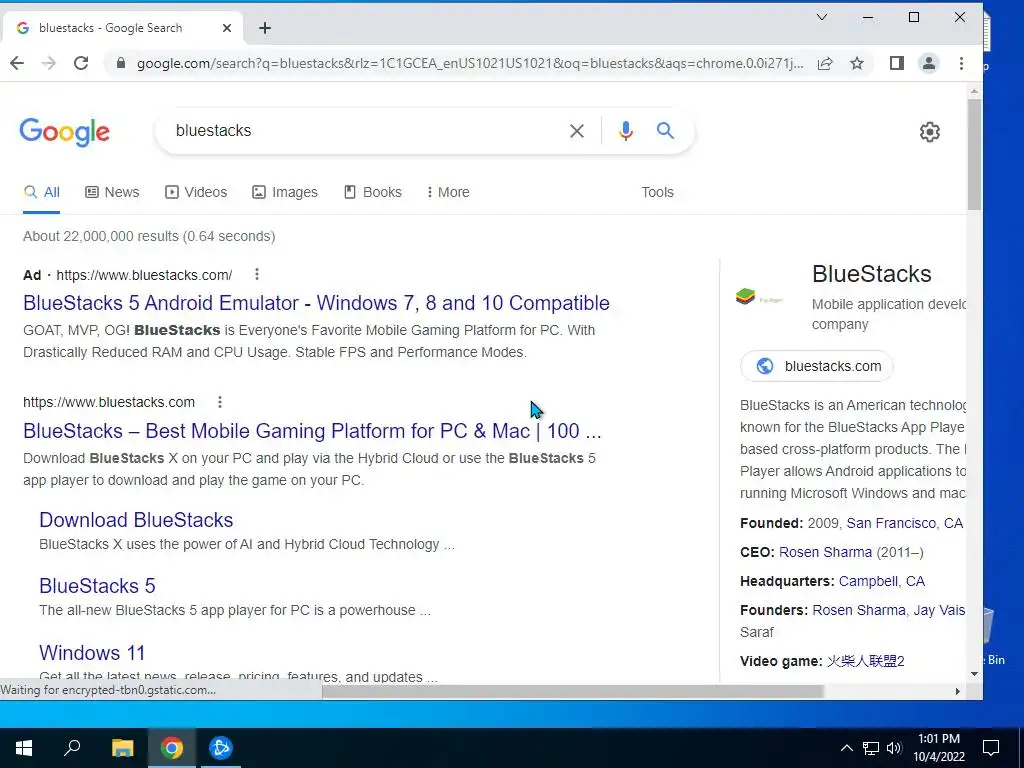Open Windows taskbar search
Image resolution: width=1024 pixels, height=768 pixels.
pyautogui.click(x=72, y=748)
